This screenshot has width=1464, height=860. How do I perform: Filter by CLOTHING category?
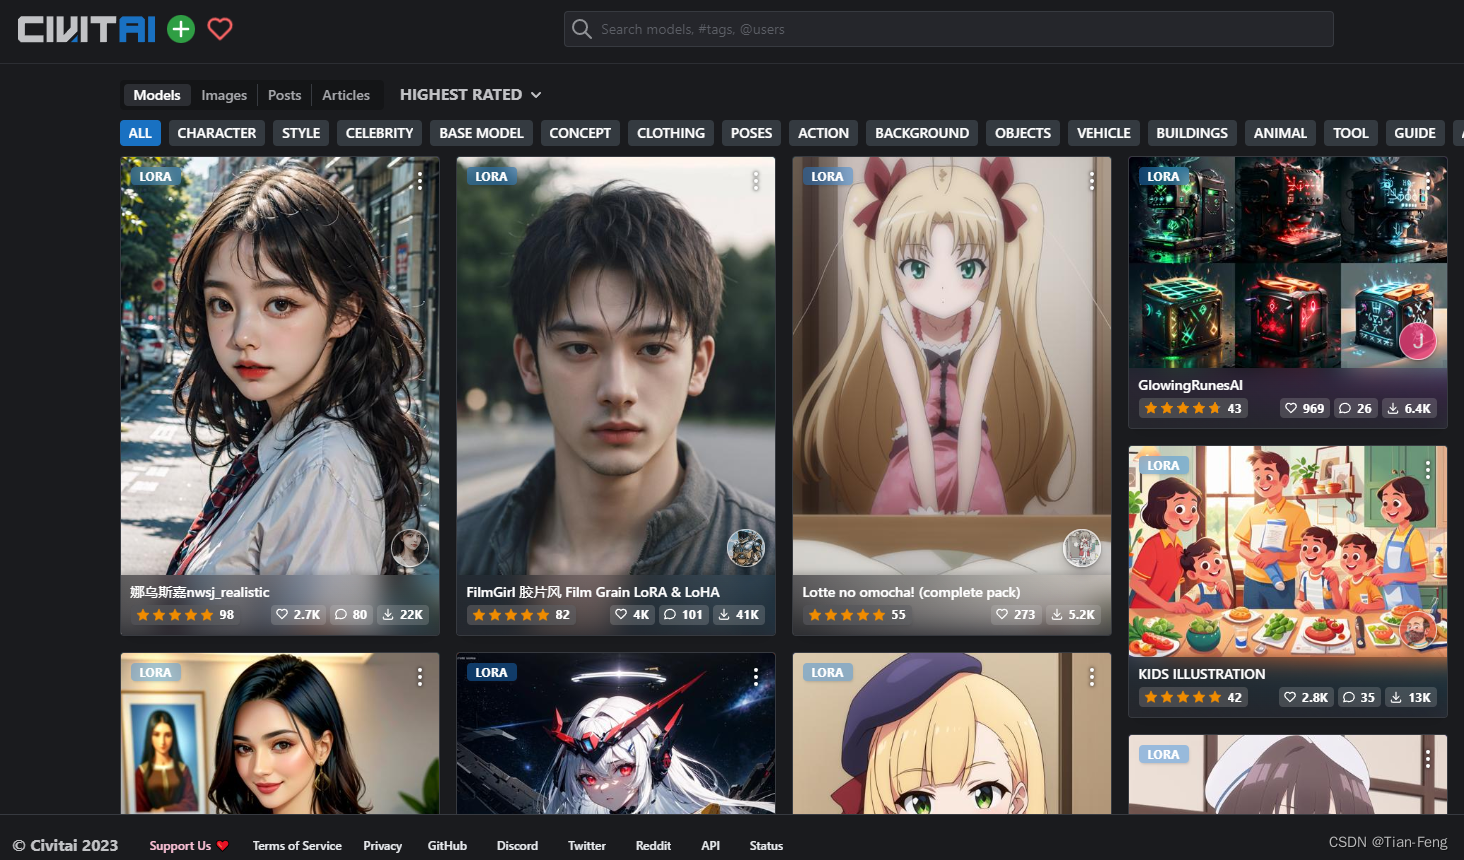[671, 133]
